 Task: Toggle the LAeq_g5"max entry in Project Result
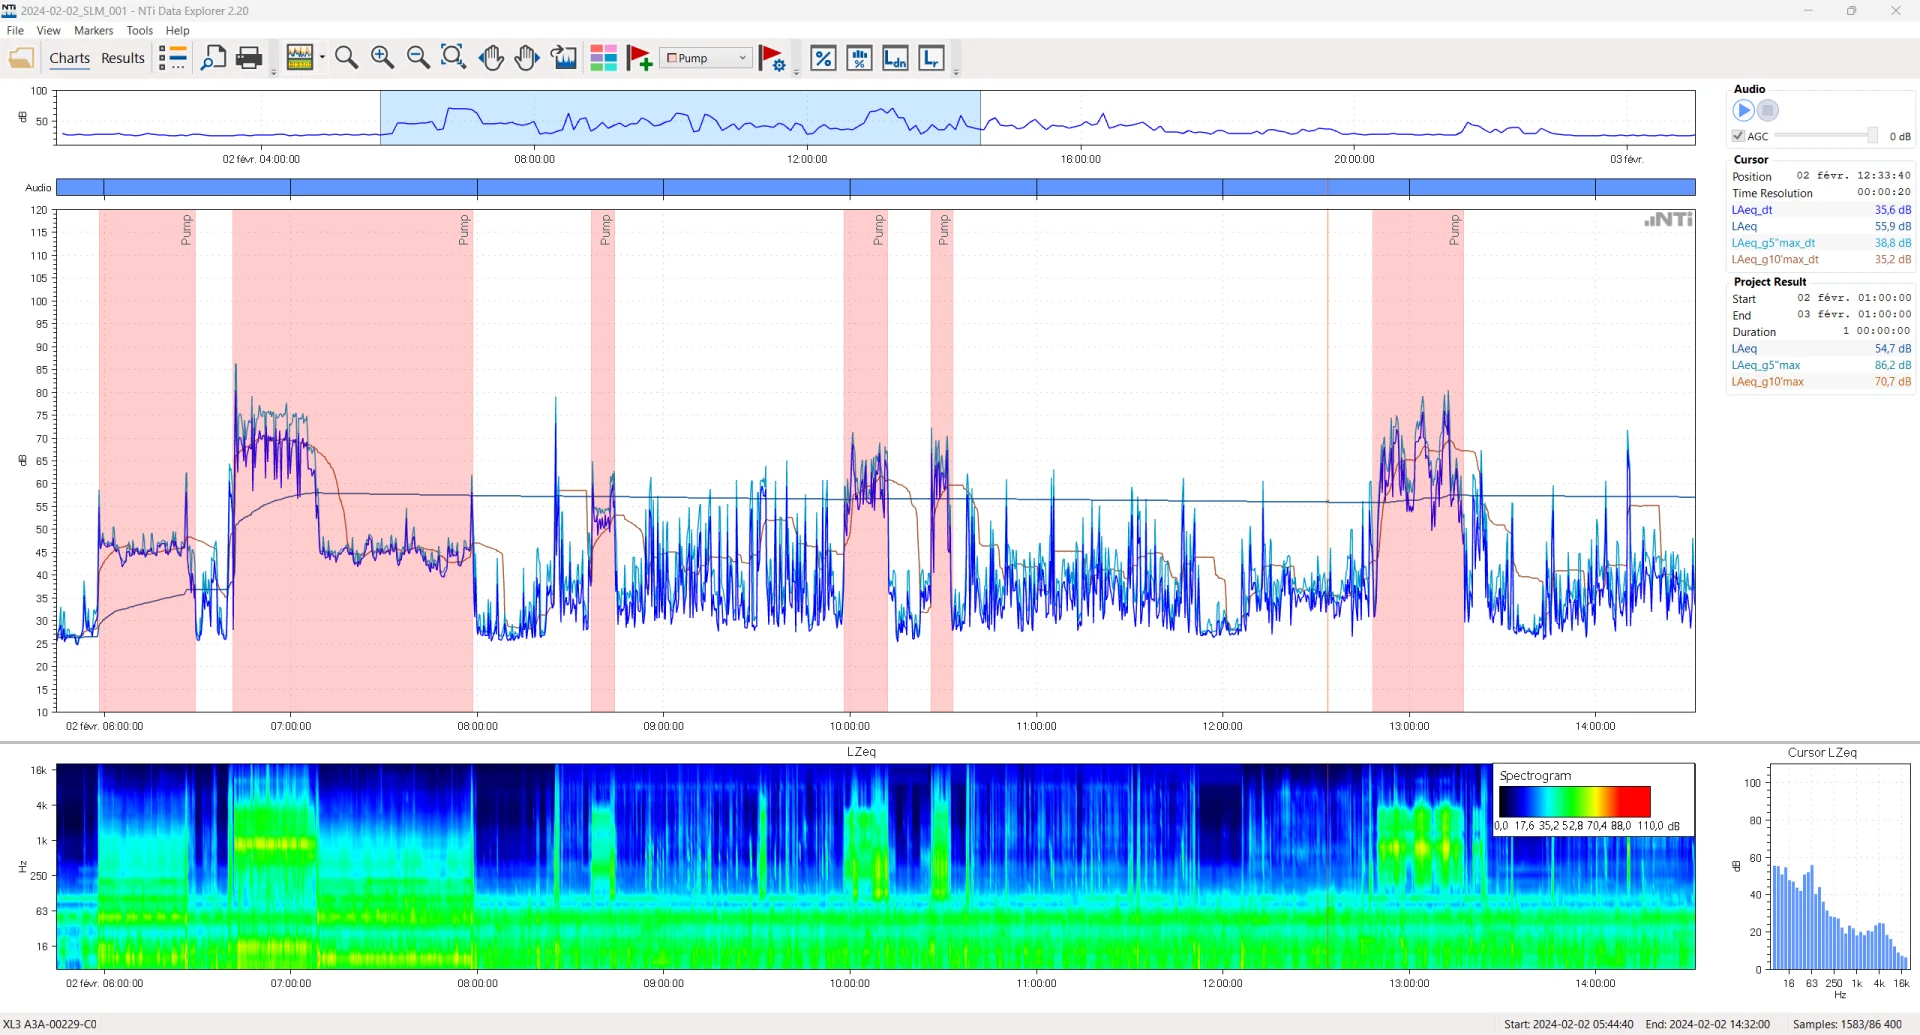pyautogui.click(x=1766, y=365)
